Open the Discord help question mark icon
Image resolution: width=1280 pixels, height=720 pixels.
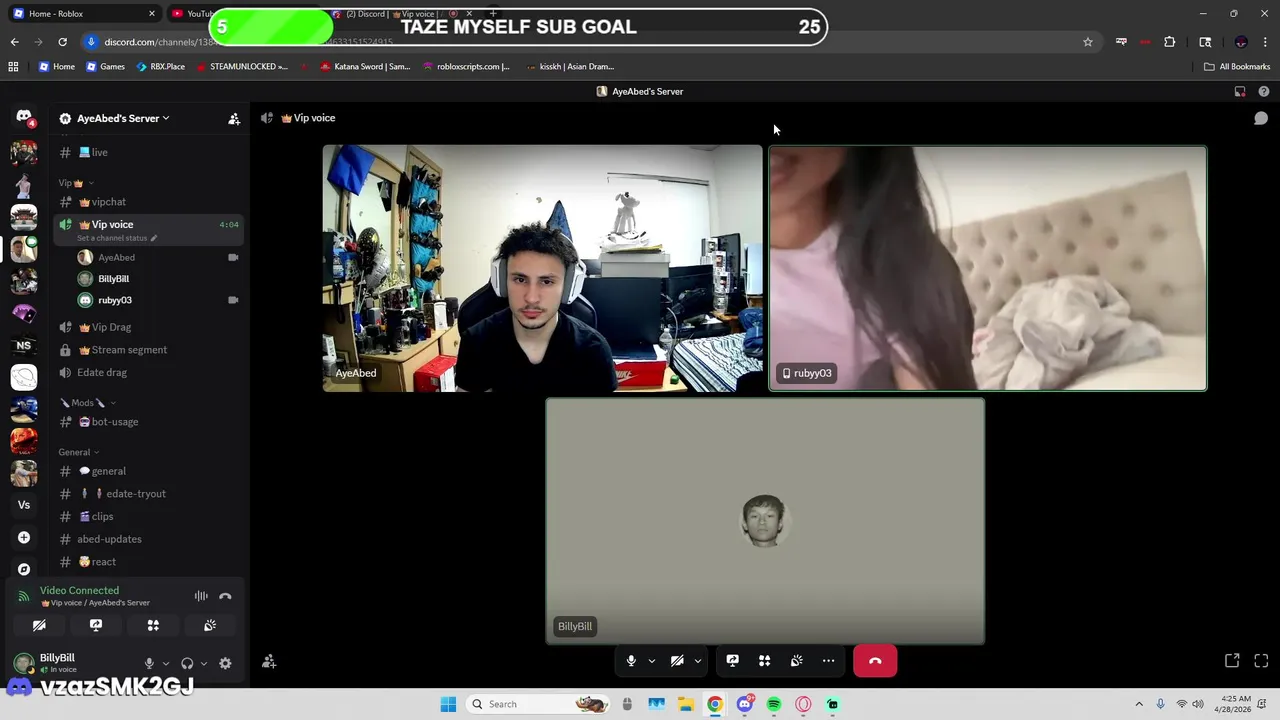click(x=1264, y=91)
